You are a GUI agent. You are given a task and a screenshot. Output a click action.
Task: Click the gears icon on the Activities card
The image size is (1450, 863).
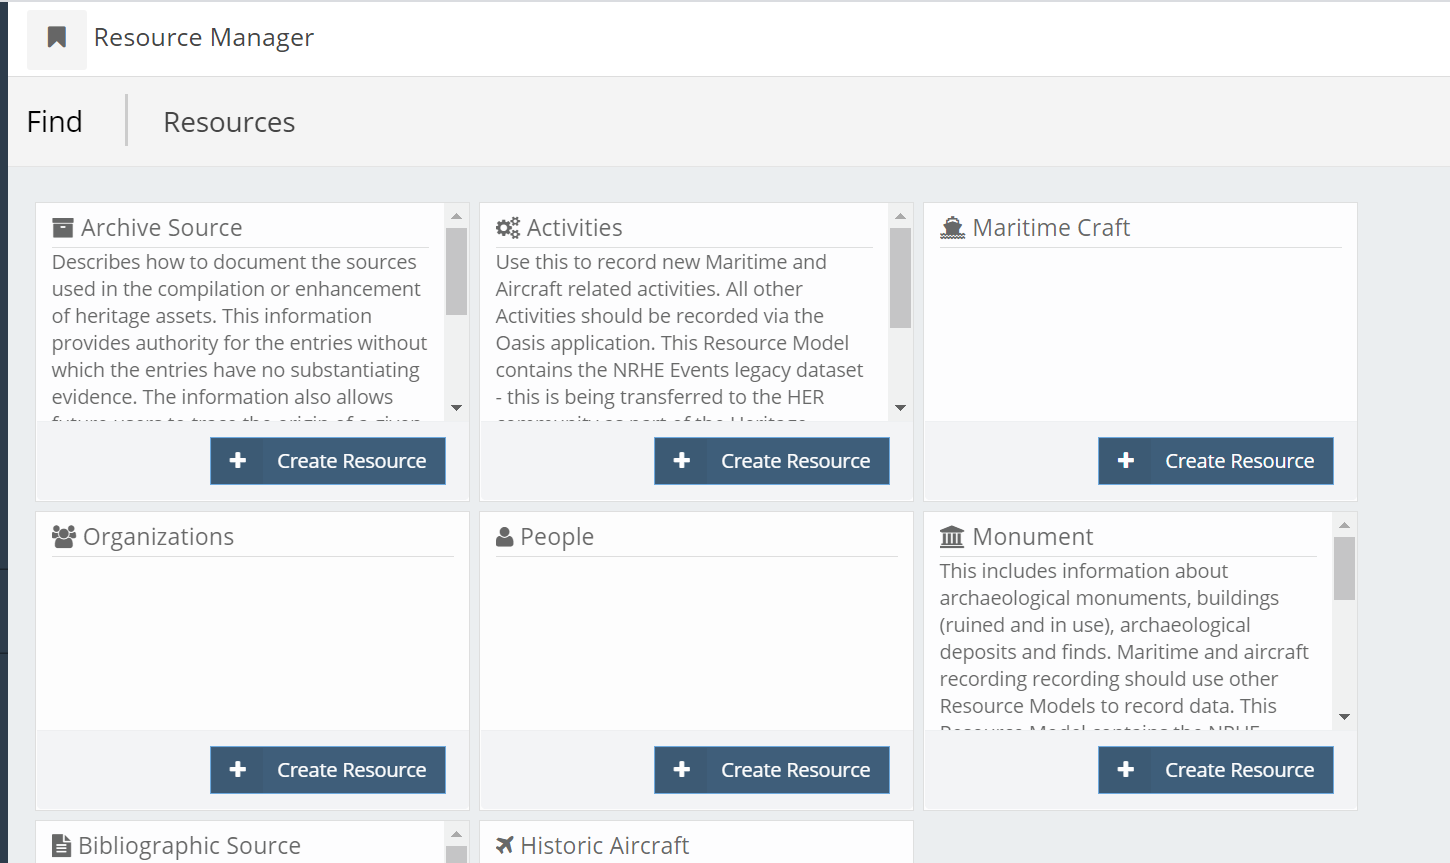point(509,226)
